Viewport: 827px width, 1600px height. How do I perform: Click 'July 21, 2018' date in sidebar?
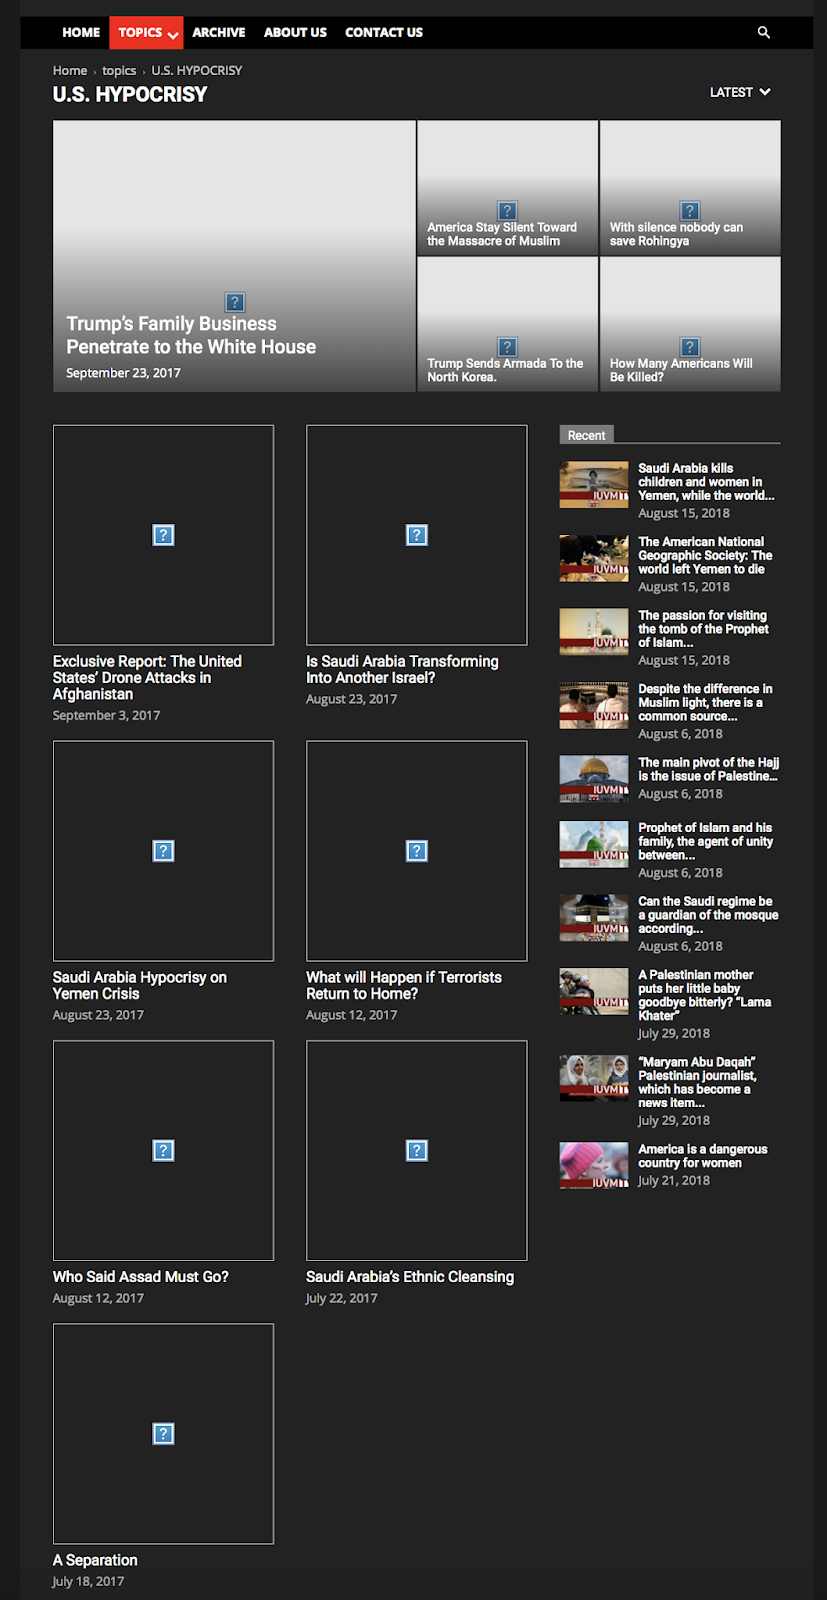click(x=674, y=1180)
